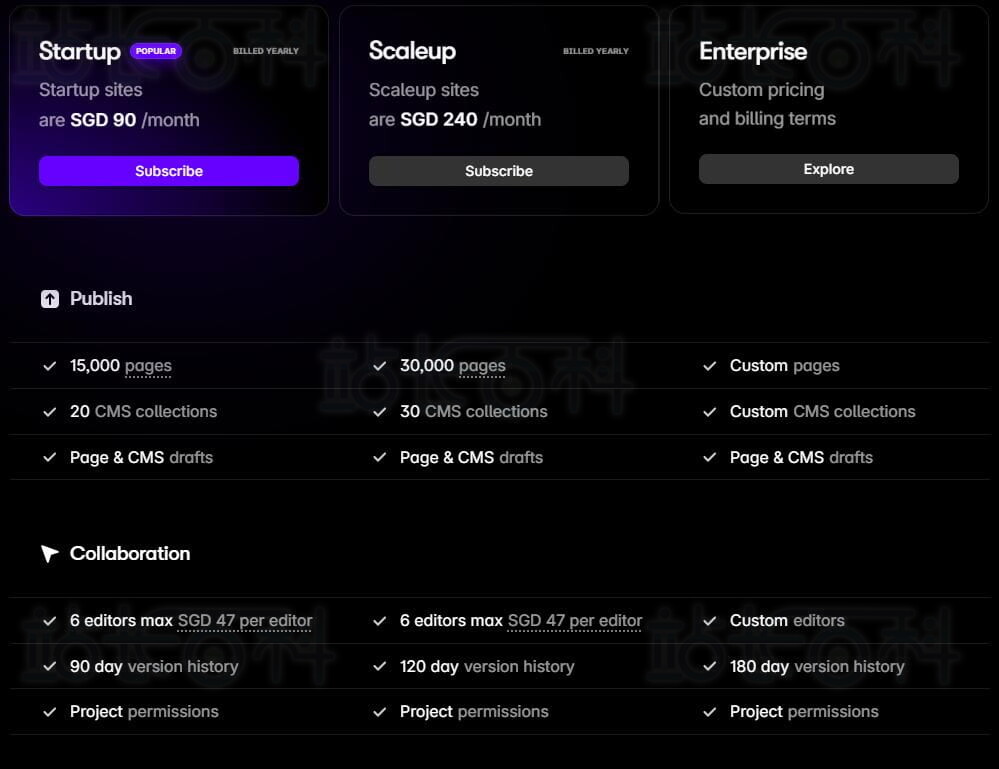Subscribe to the Startup plan
999x769 pixels.
click(x=169, y=171)
